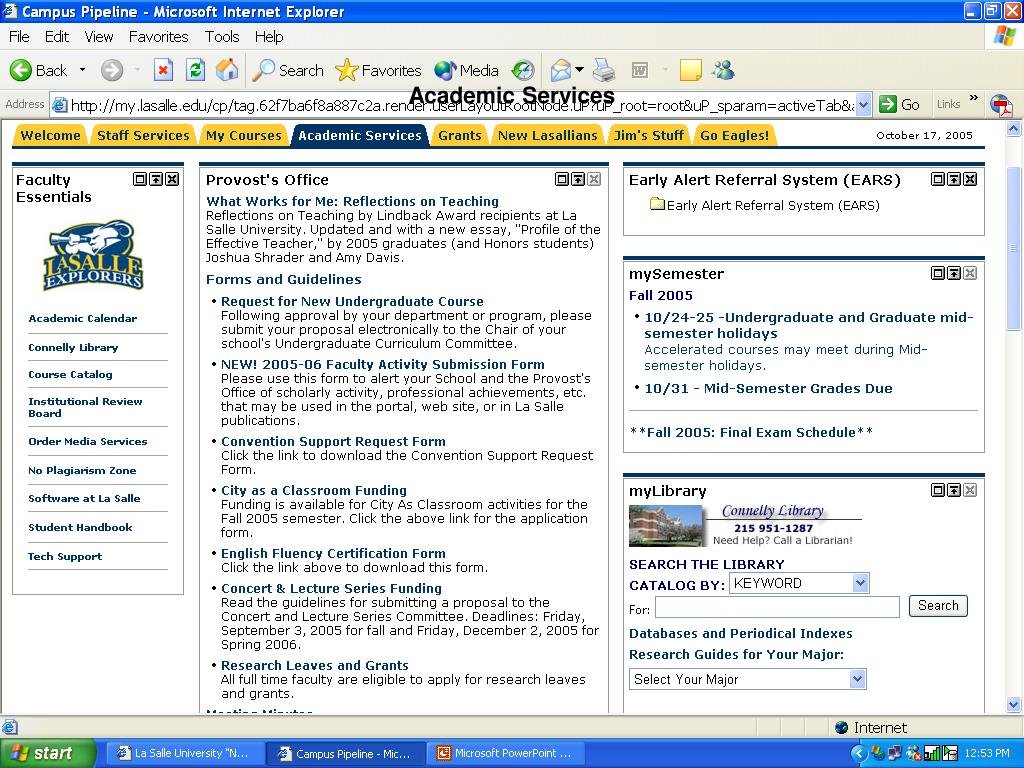Switch to La Salle University taskbar window
This screenshot has height=768, width=1024.
pos(183,753)
